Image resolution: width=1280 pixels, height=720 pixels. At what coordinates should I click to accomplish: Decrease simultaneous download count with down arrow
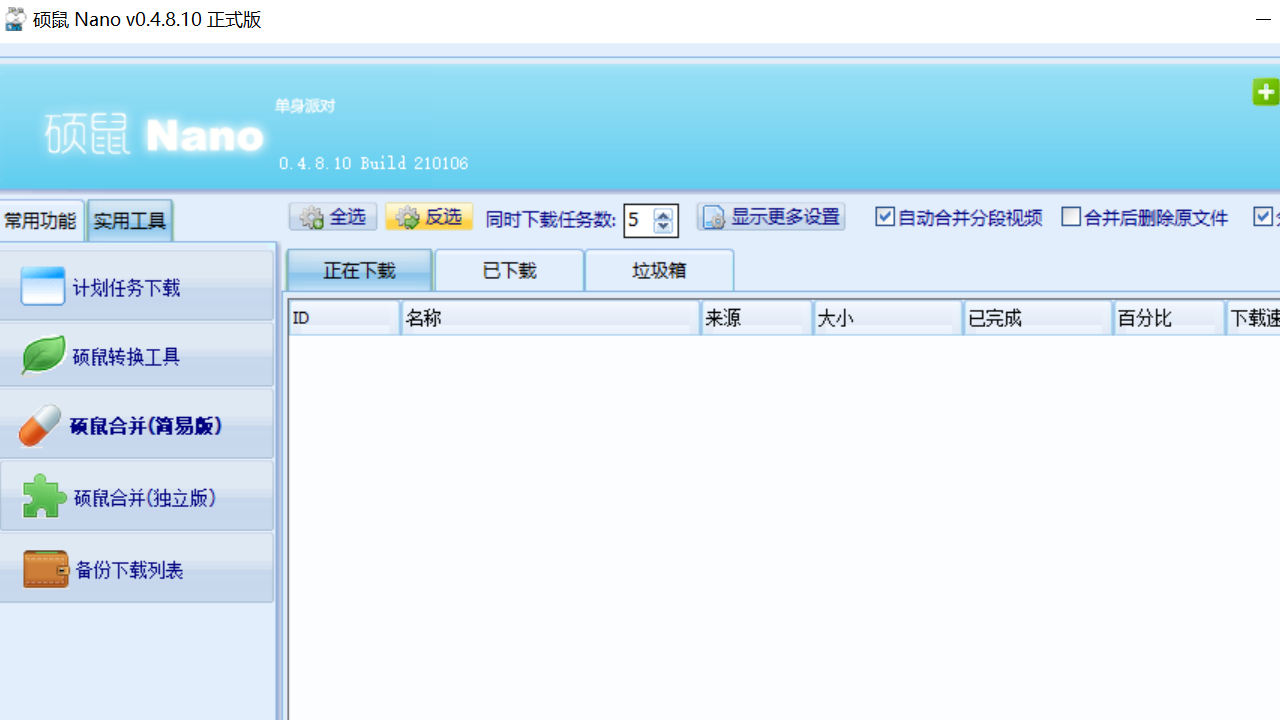(663, 227)
